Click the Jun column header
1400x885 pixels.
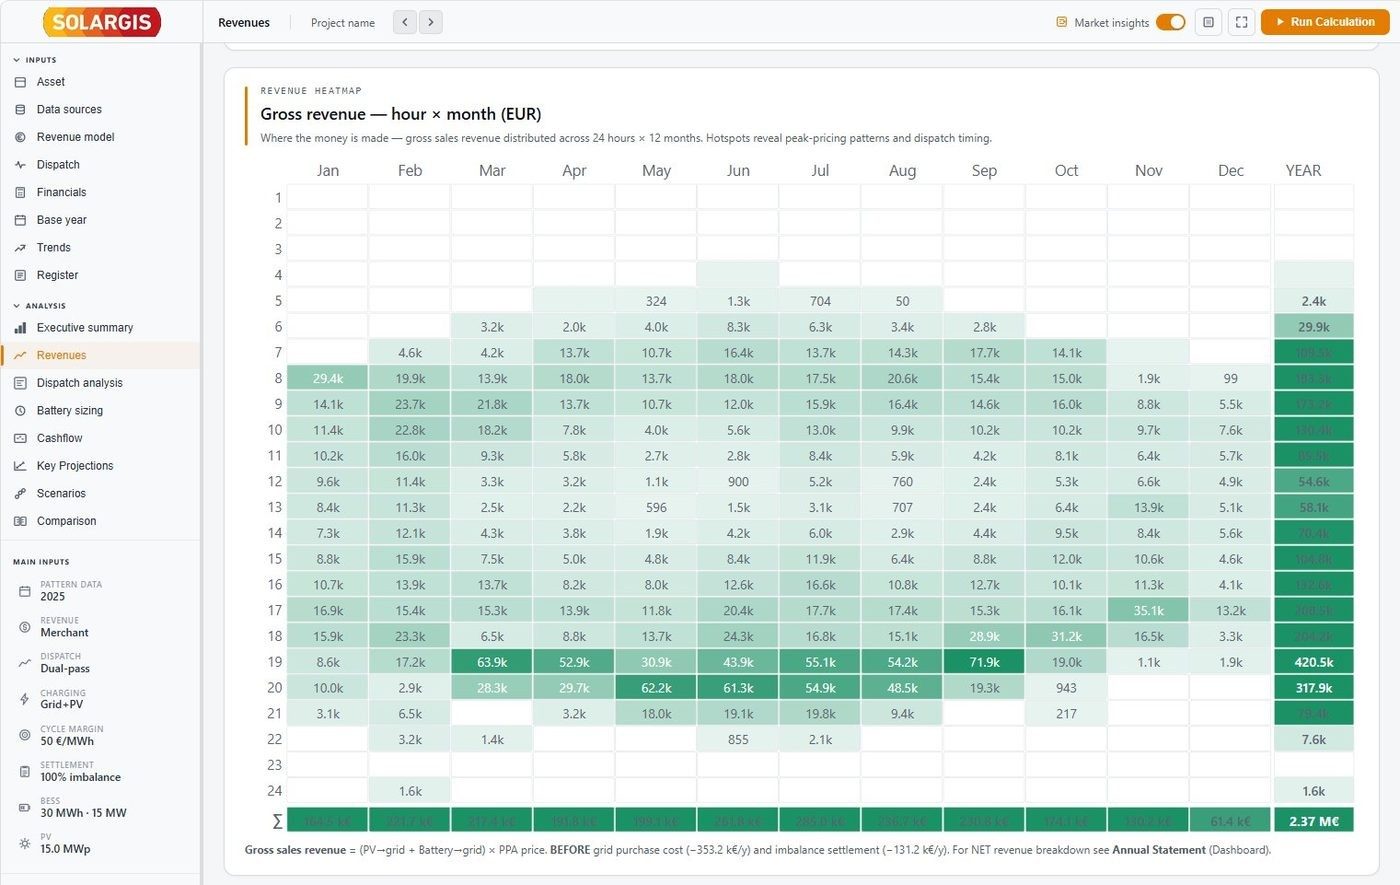tap(738, 171)
